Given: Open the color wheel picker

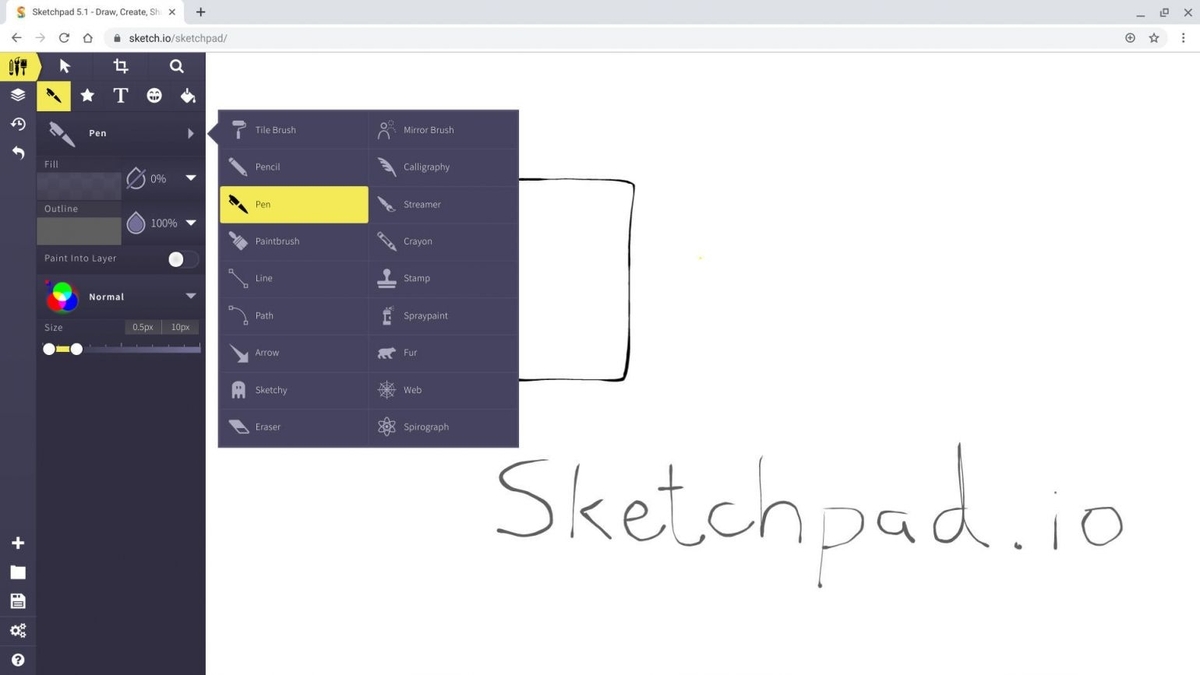Looking at the screenshot, I should [60, 296].
